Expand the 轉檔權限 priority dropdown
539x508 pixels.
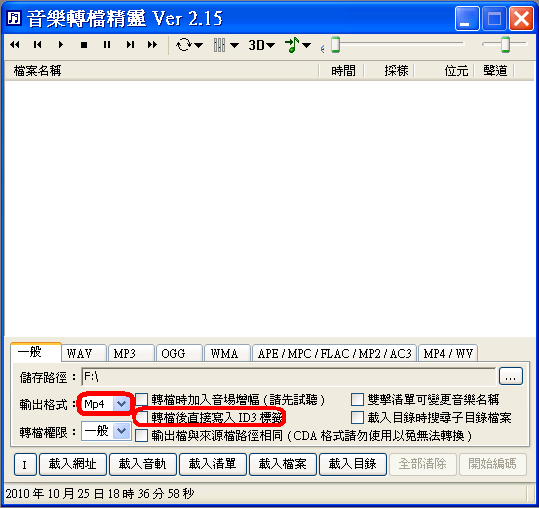[122, 431]
